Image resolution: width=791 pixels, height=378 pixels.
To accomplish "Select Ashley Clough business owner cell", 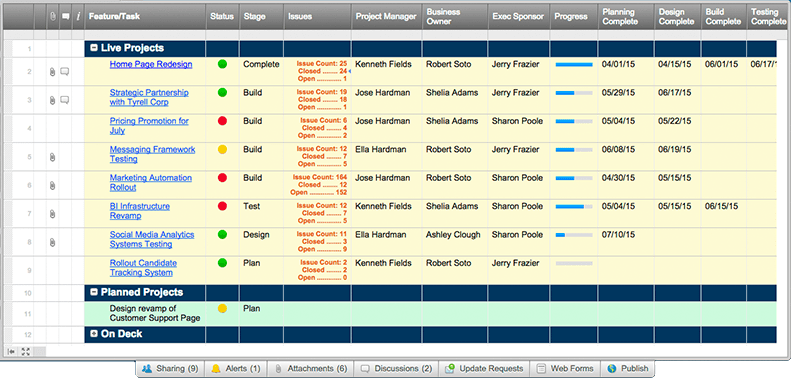I will [455, 241].
